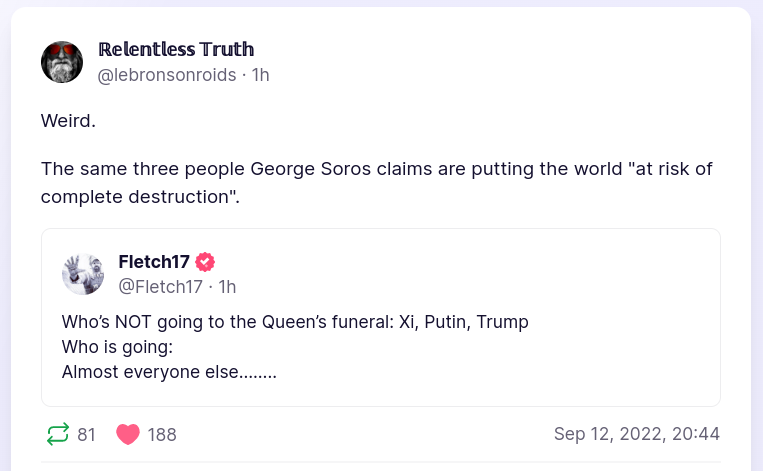The width and height of the screenshot is (763, 471).
Task: Click the George Soros sentence in the post
Action: (376, 168)
